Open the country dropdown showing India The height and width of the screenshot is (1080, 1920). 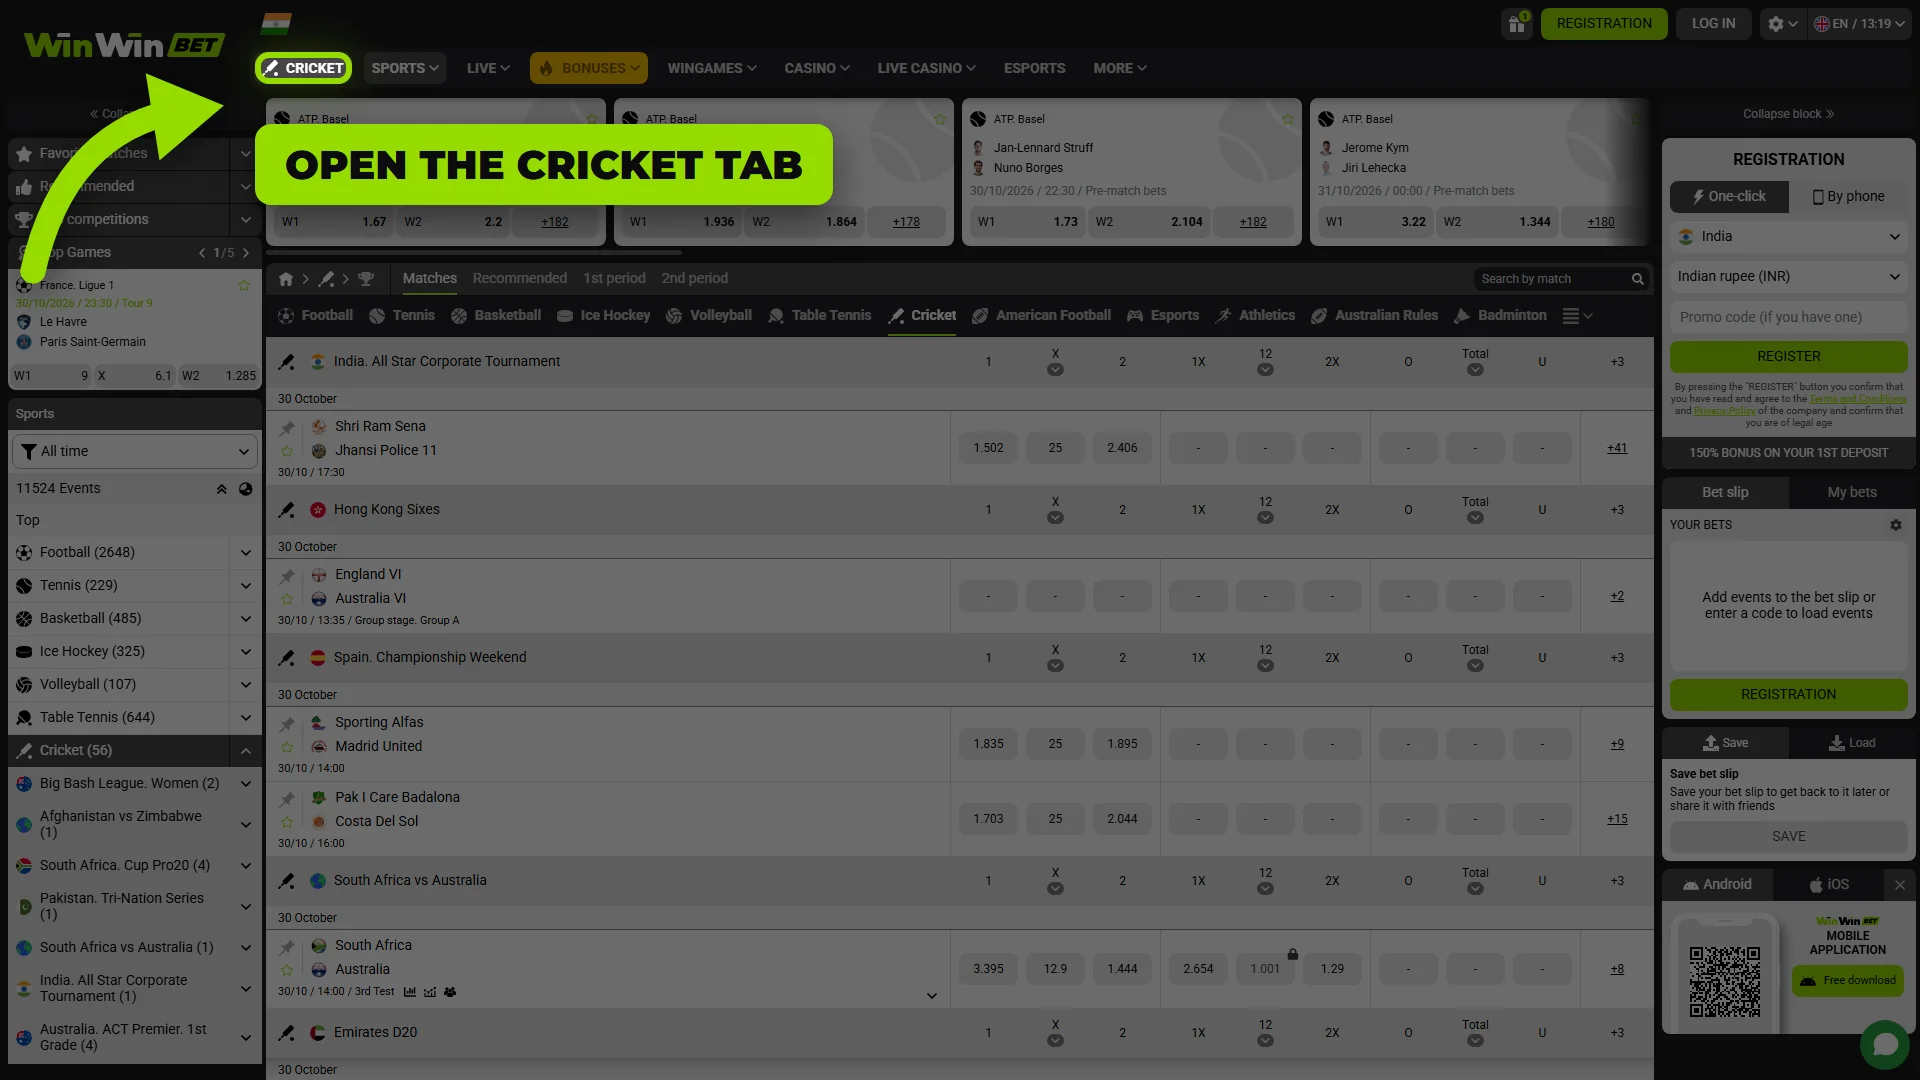1788,237
